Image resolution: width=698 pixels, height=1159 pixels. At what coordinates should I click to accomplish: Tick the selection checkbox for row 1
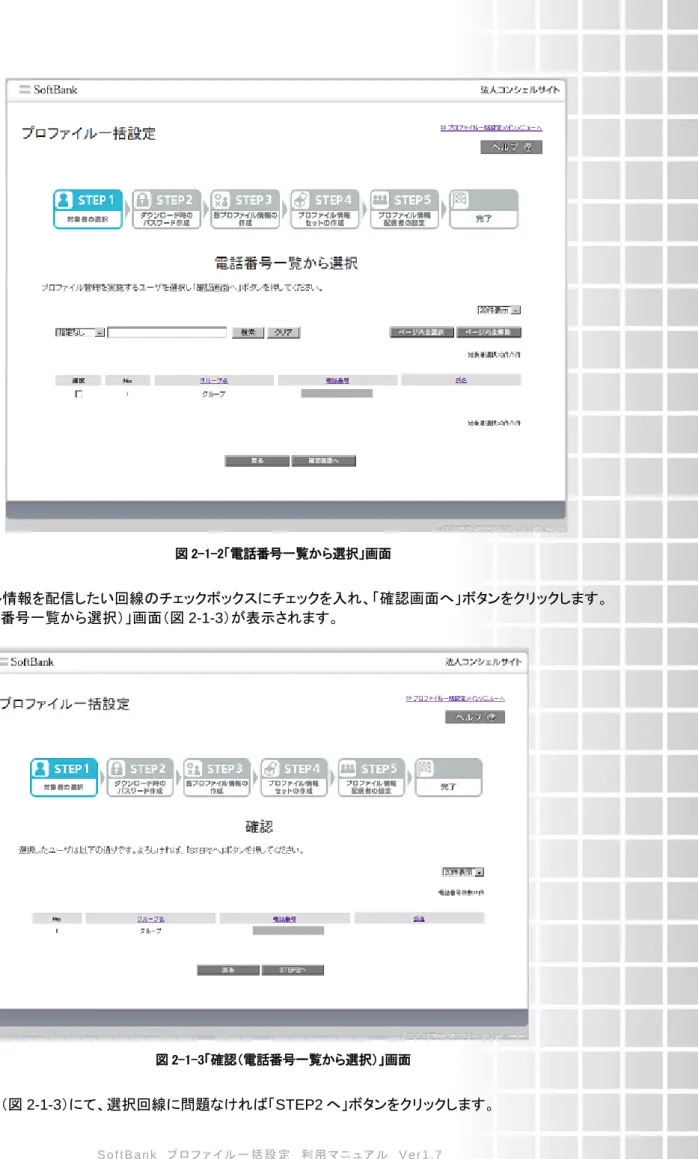[79, 394]
